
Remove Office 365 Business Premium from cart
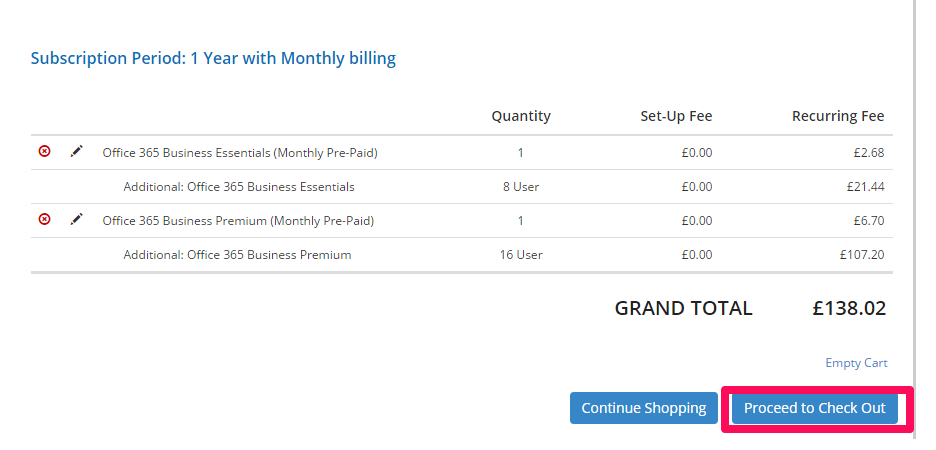click(44, 220)
